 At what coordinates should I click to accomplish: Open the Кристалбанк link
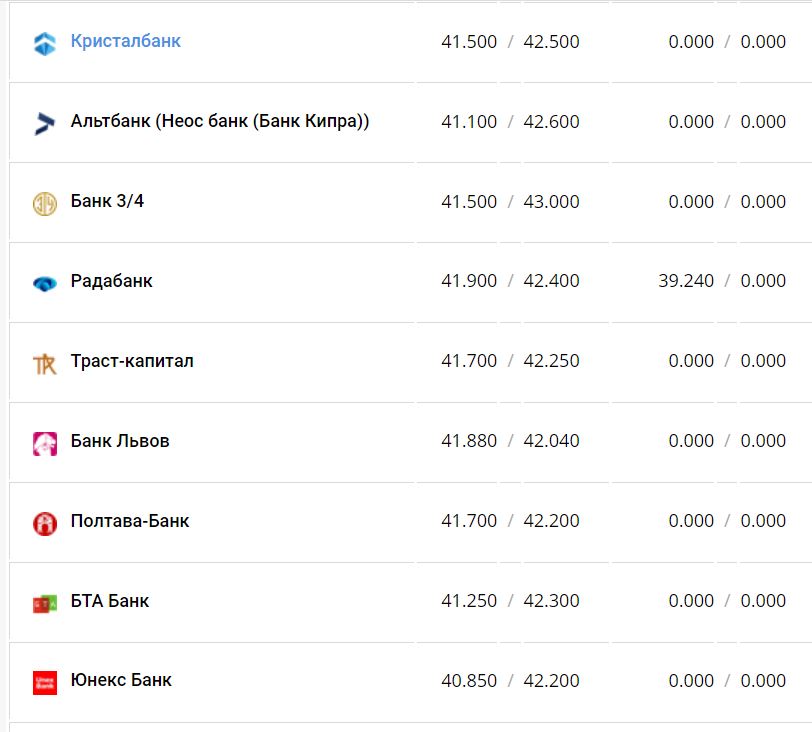[x=126, y=42]
